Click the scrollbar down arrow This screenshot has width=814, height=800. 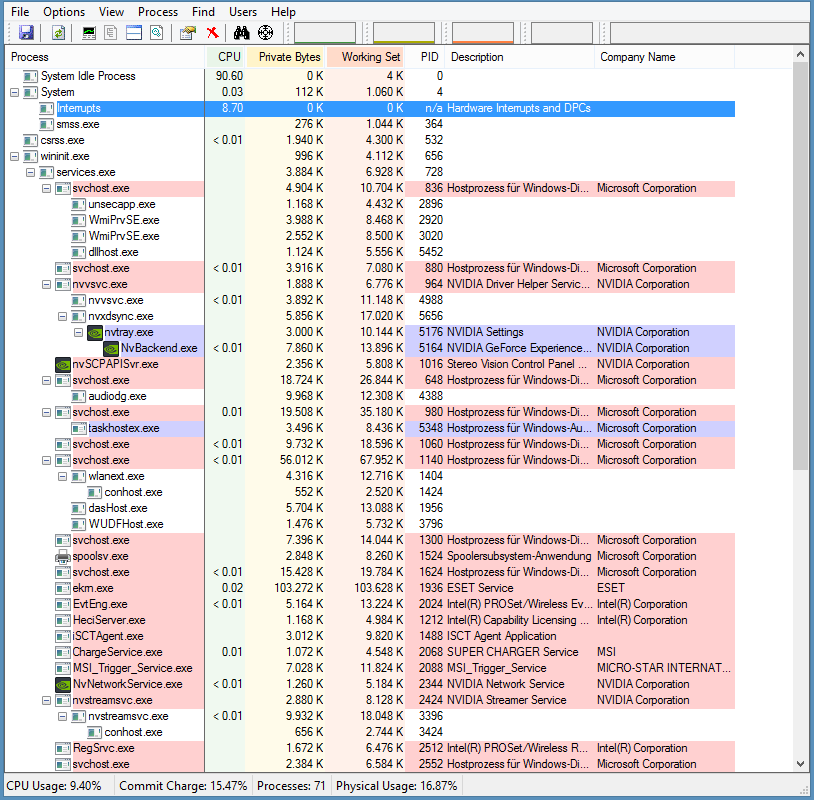(x=800, y=764)
